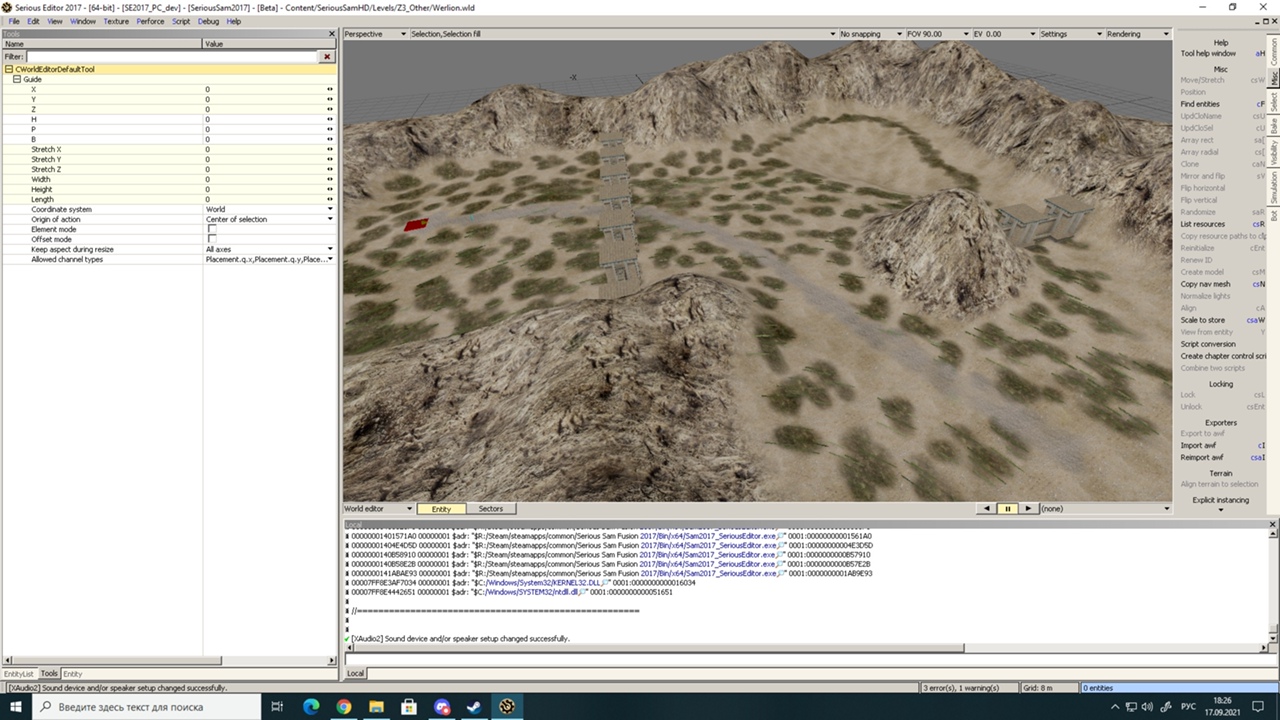Open the Local console tab

[x=355, y=674]
